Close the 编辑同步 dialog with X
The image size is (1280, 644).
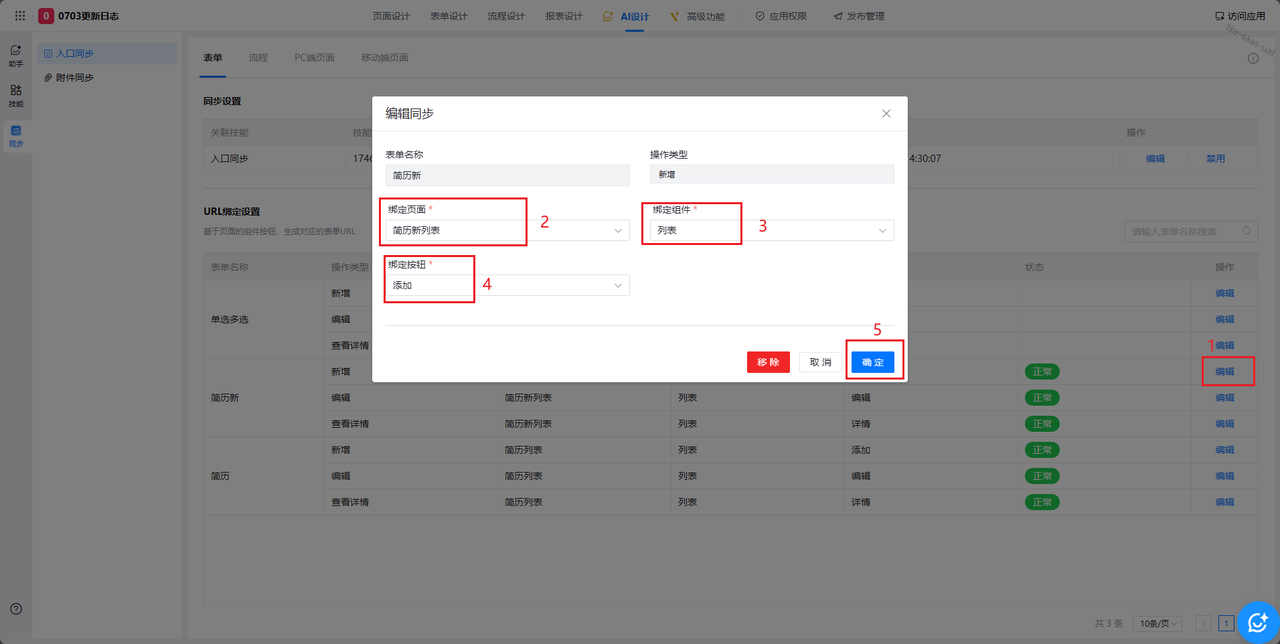coord(886,114)
